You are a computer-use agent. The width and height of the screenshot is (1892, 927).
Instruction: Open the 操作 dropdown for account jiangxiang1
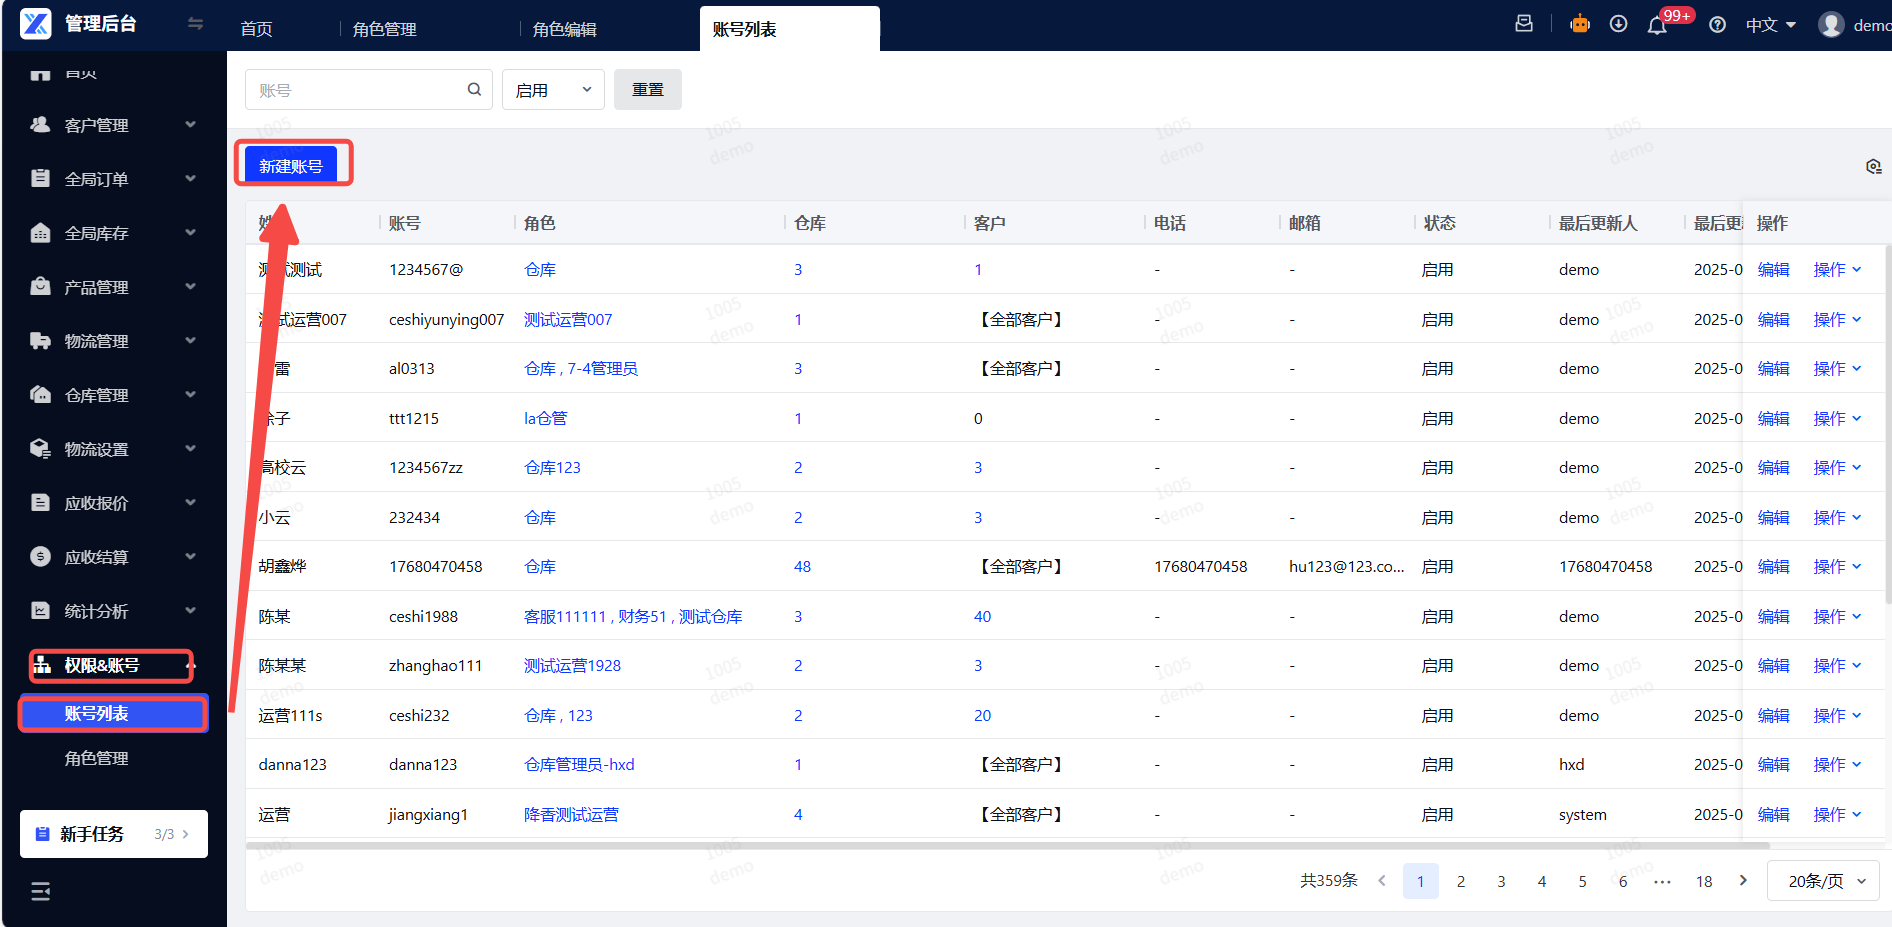click(x=1837, y=815)
